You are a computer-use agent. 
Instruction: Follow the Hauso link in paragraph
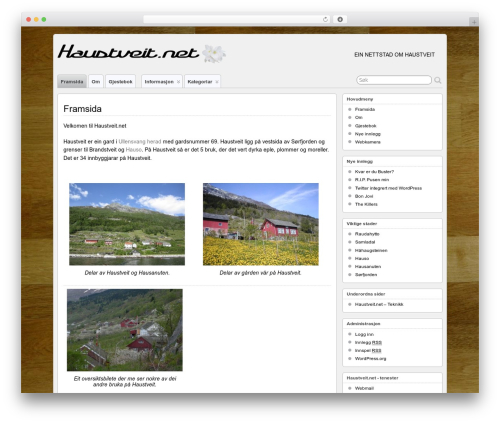pyautogui.click(x=134, y=150)
